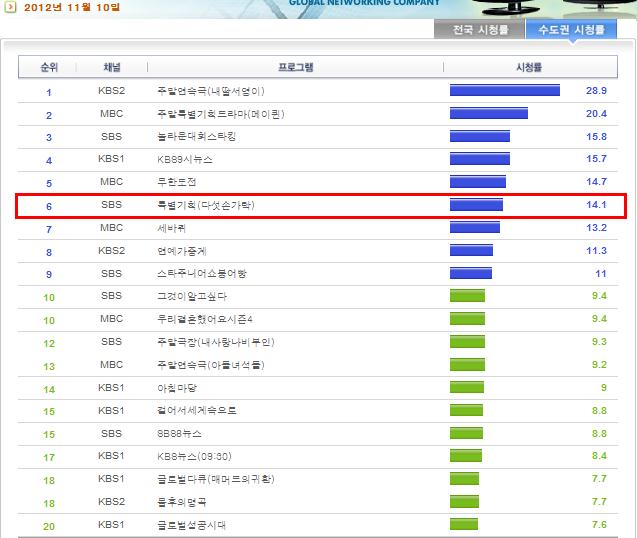Click the 15.8 rating value
The width and height of the screenshot is (637, 538).
click(x=596, y=137)
